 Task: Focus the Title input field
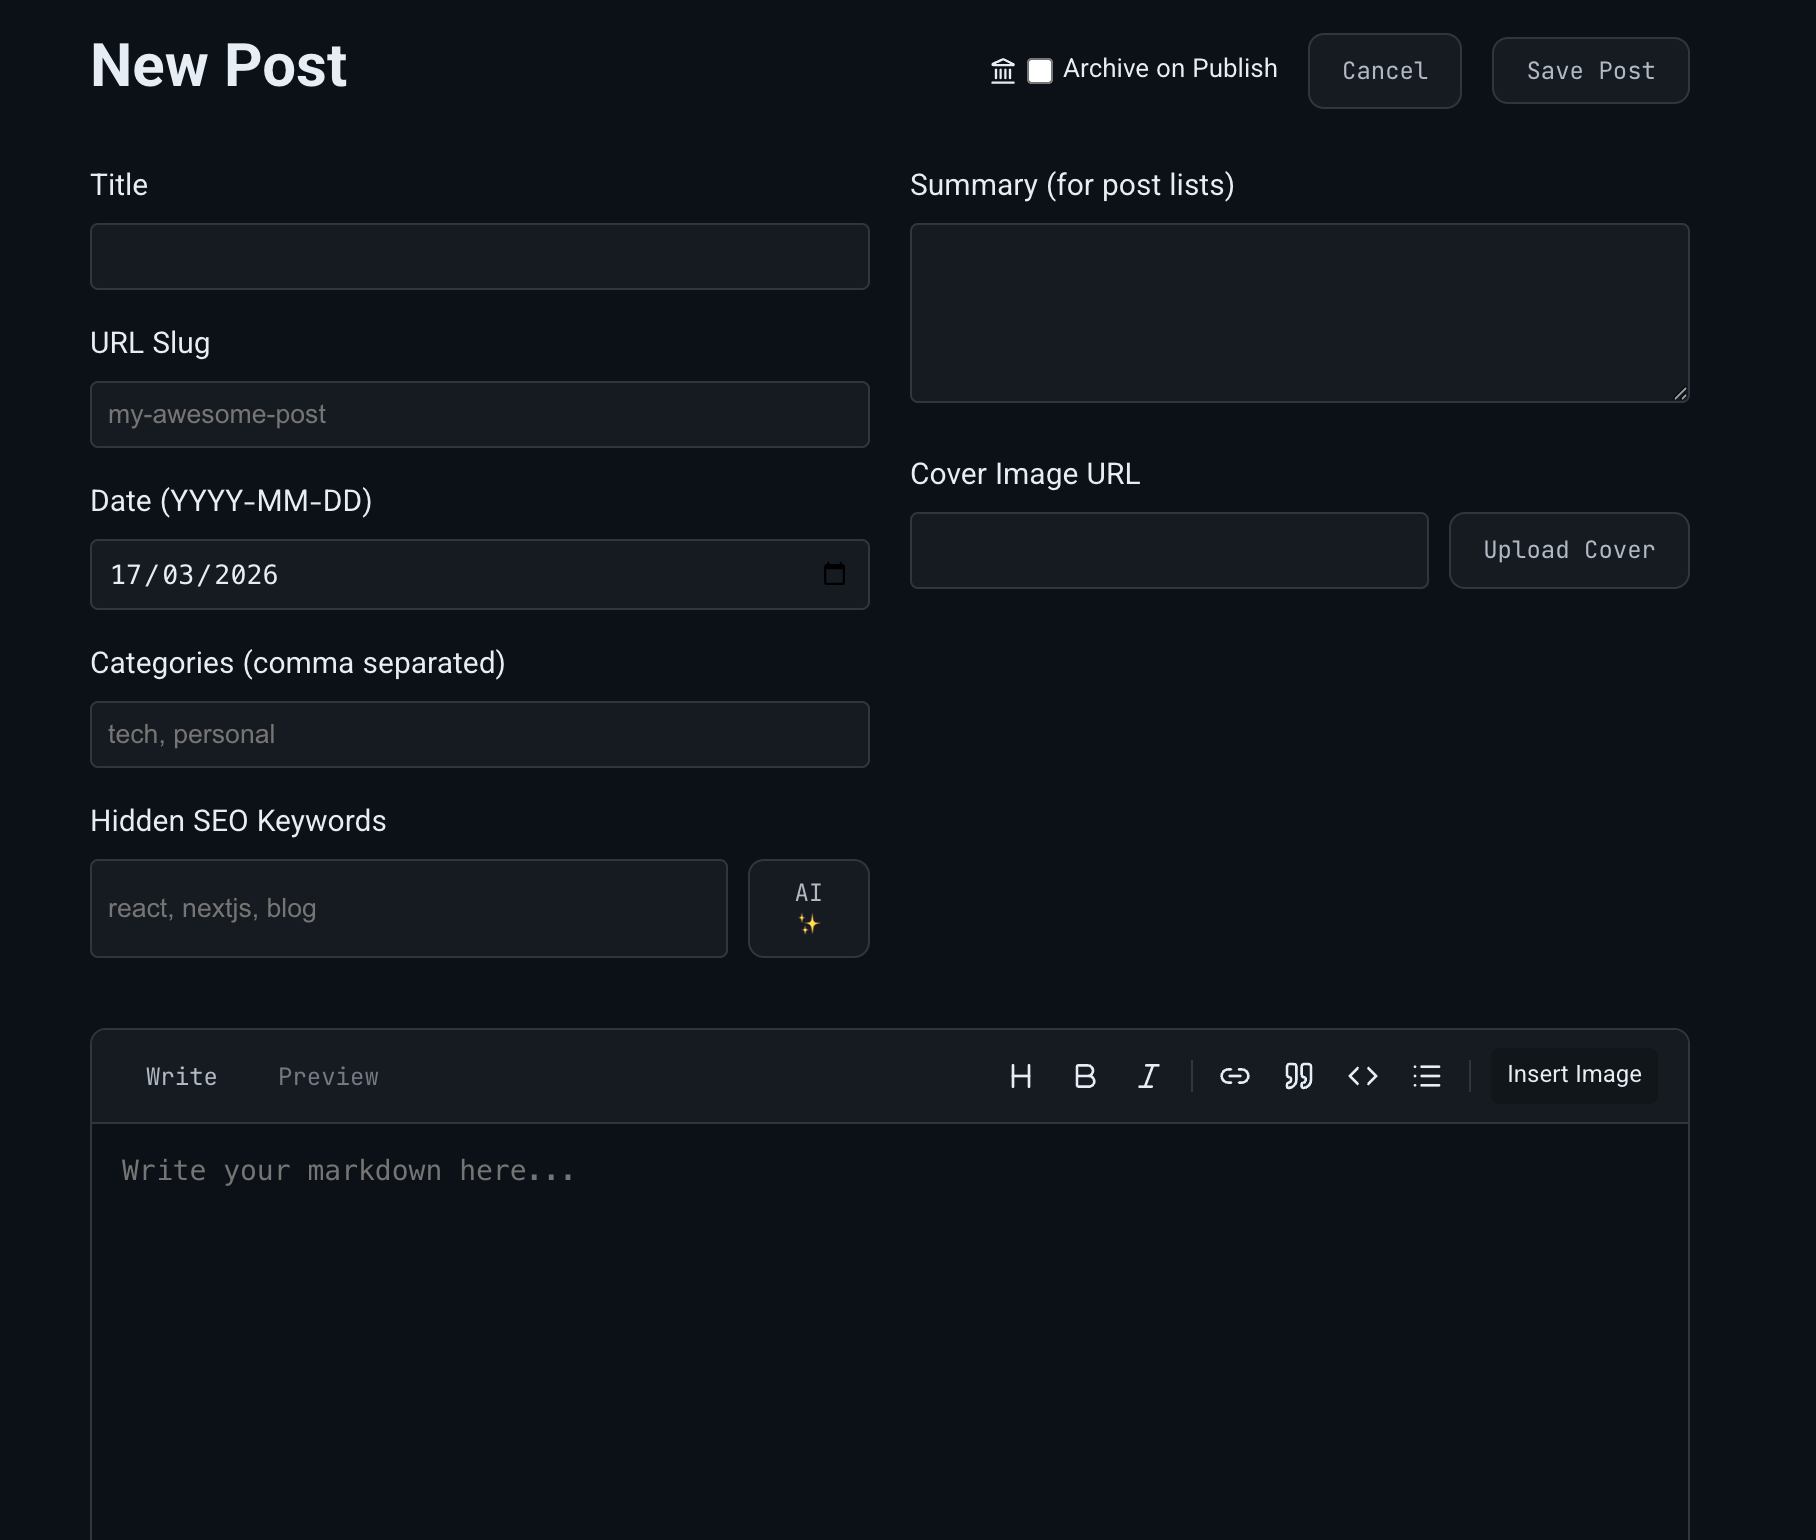pos(479,257)
